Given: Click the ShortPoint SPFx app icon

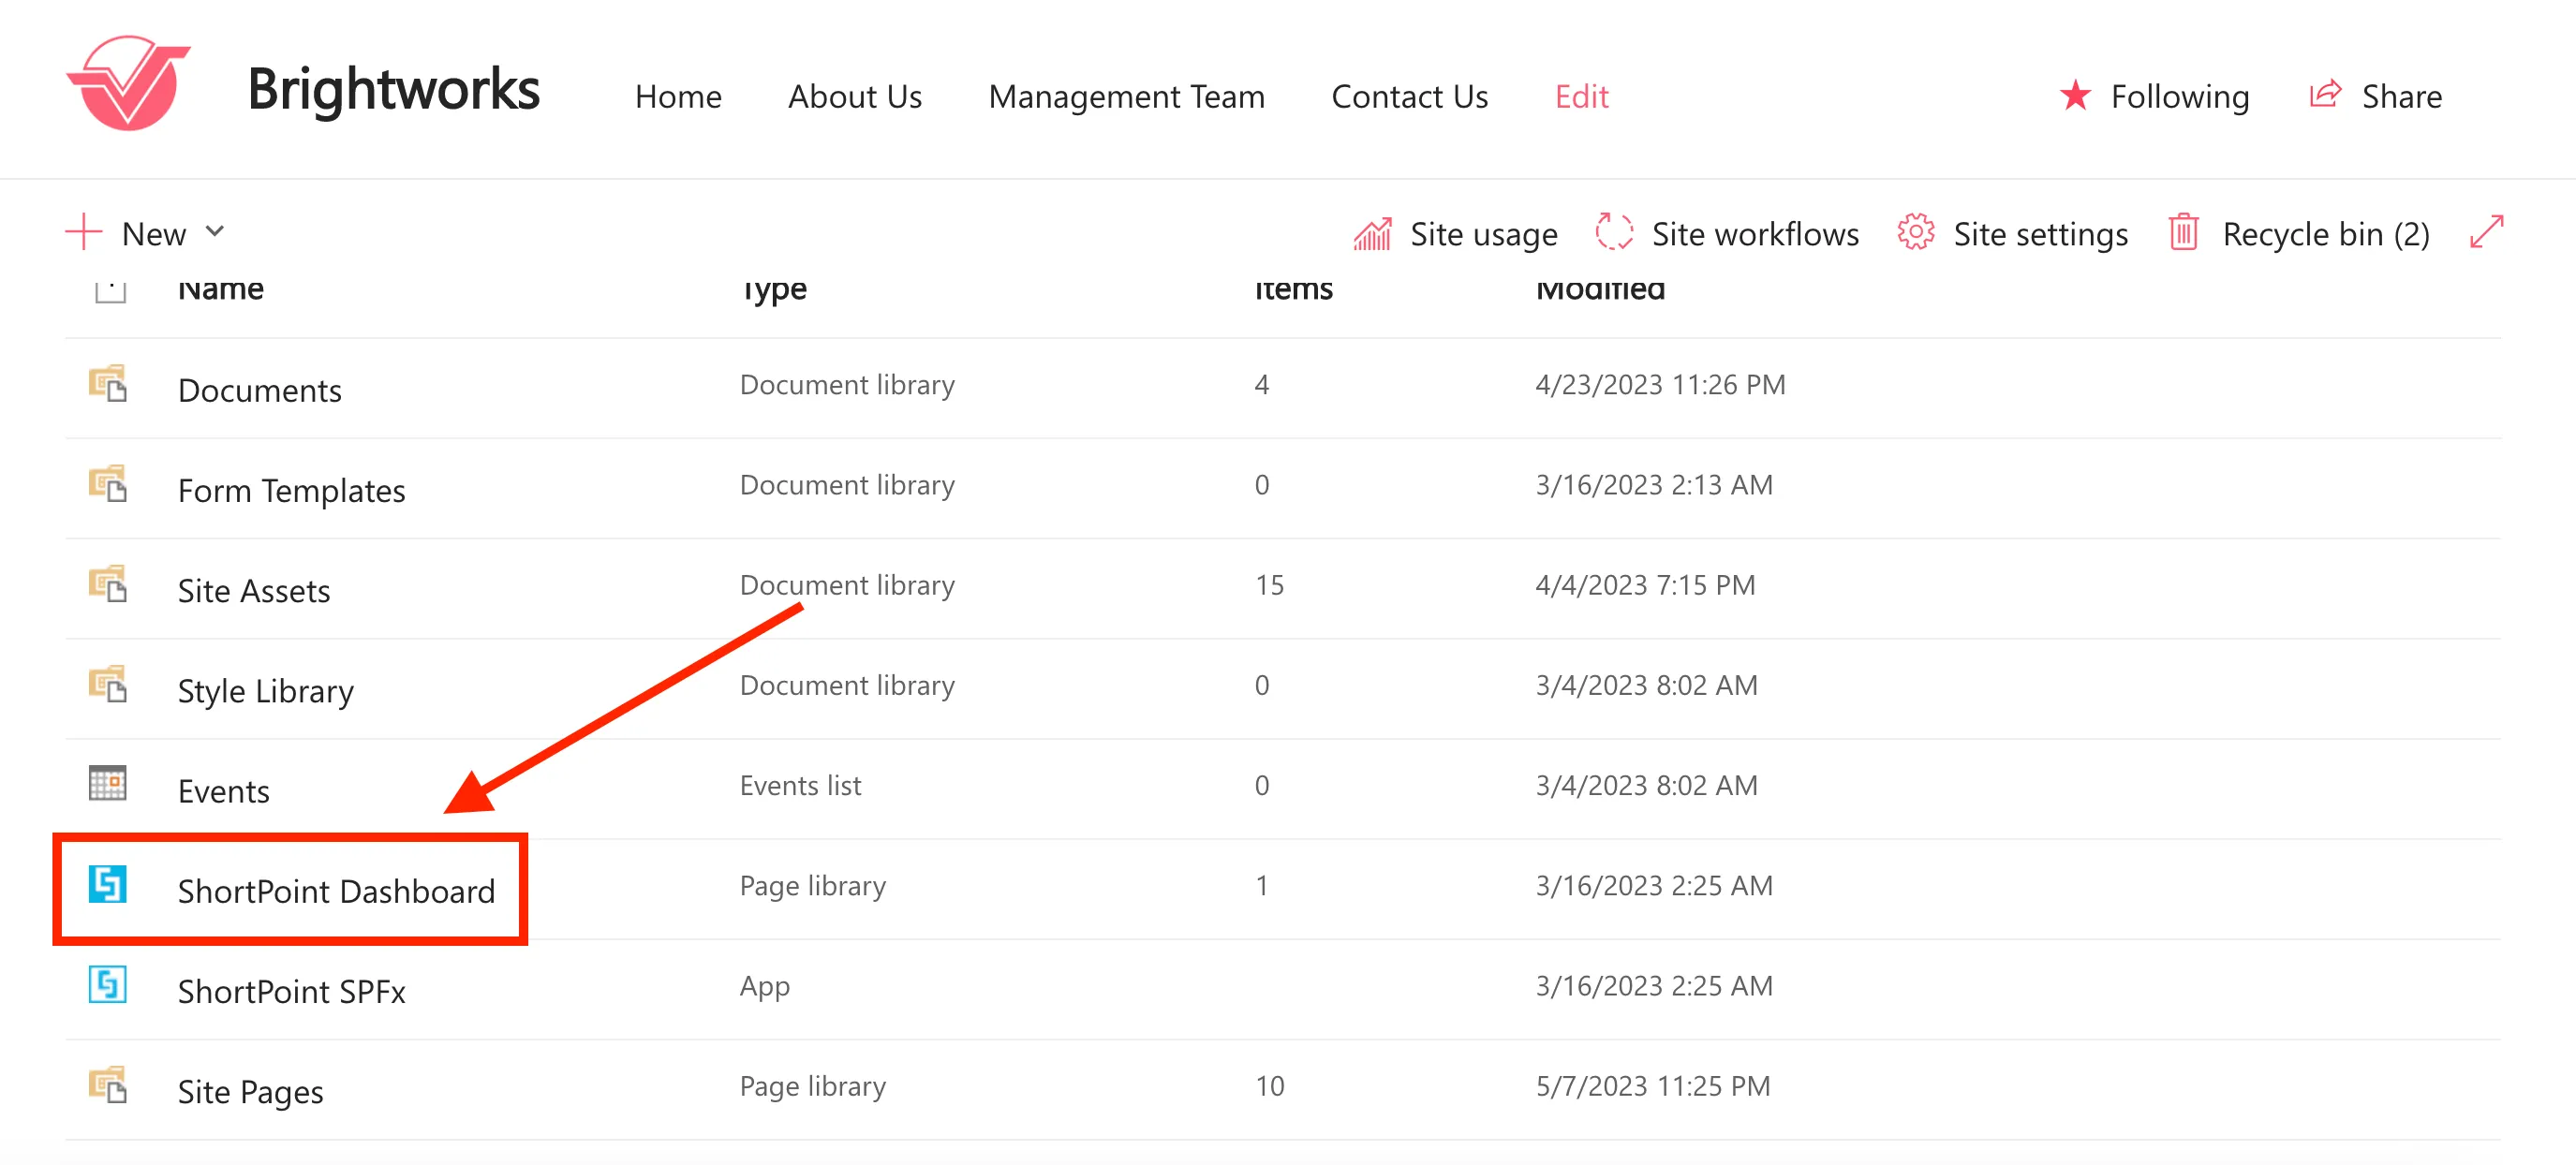Looking at the screenshot, I should tap(108, 984).
